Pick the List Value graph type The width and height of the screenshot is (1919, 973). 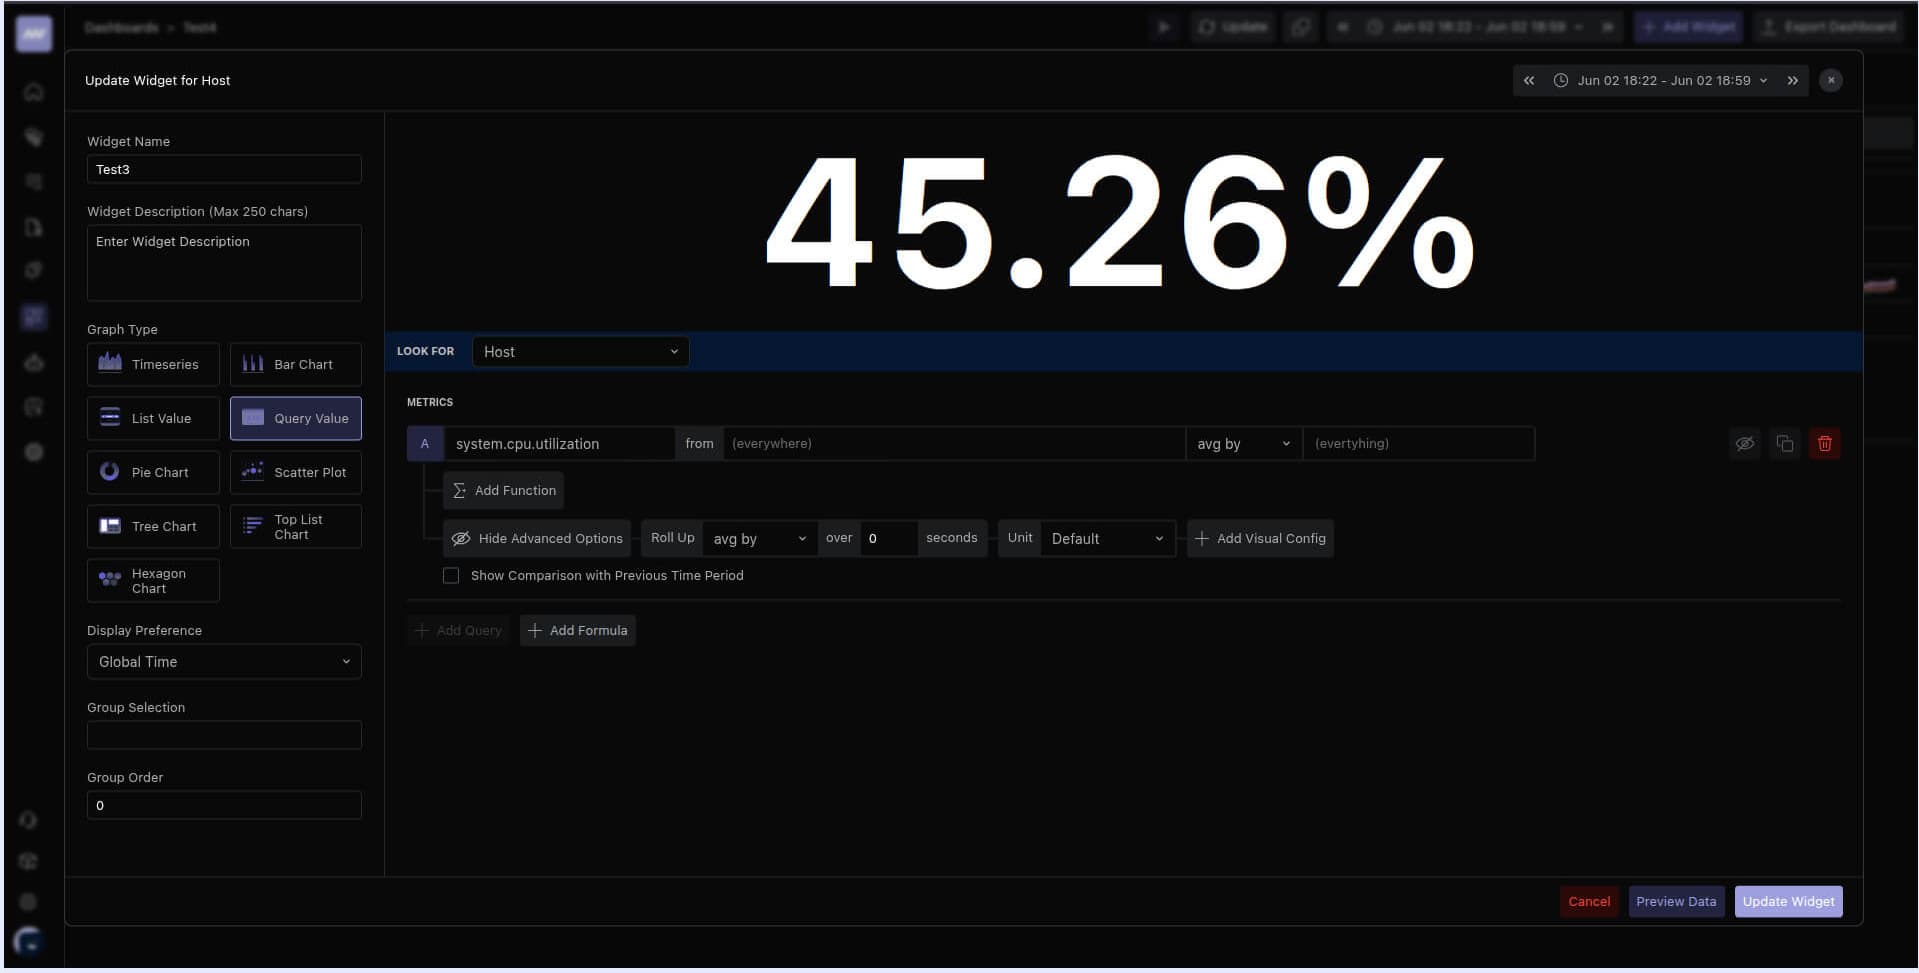[x=153, y=418]
